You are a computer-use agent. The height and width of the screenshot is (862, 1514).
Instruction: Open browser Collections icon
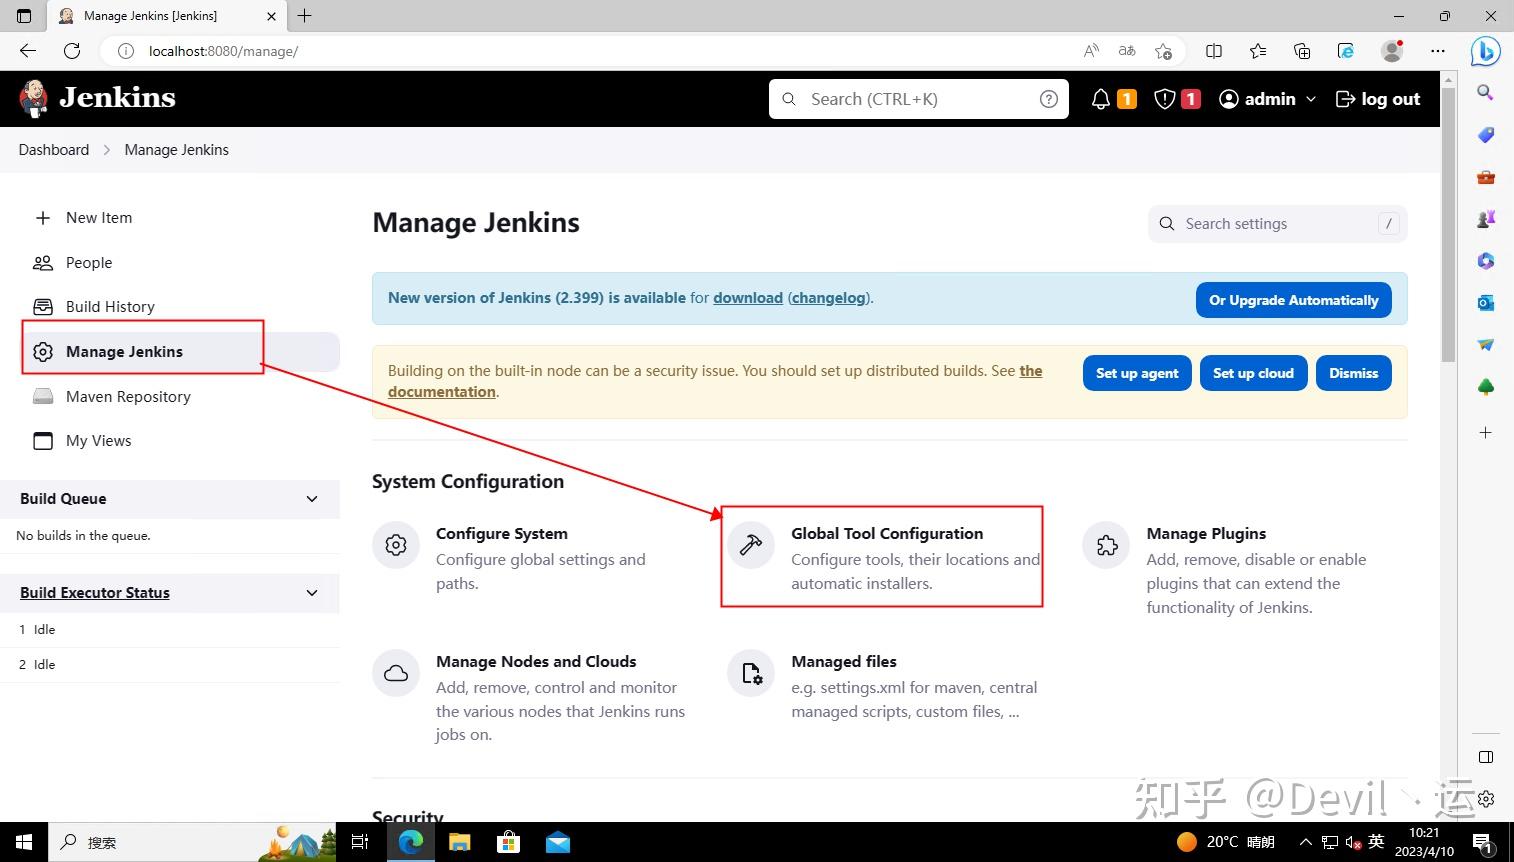(1302, 51)
